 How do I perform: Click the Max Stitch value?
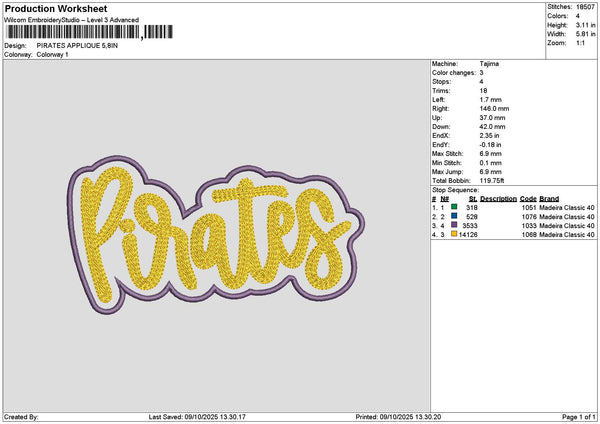click(x=490, y=153)
